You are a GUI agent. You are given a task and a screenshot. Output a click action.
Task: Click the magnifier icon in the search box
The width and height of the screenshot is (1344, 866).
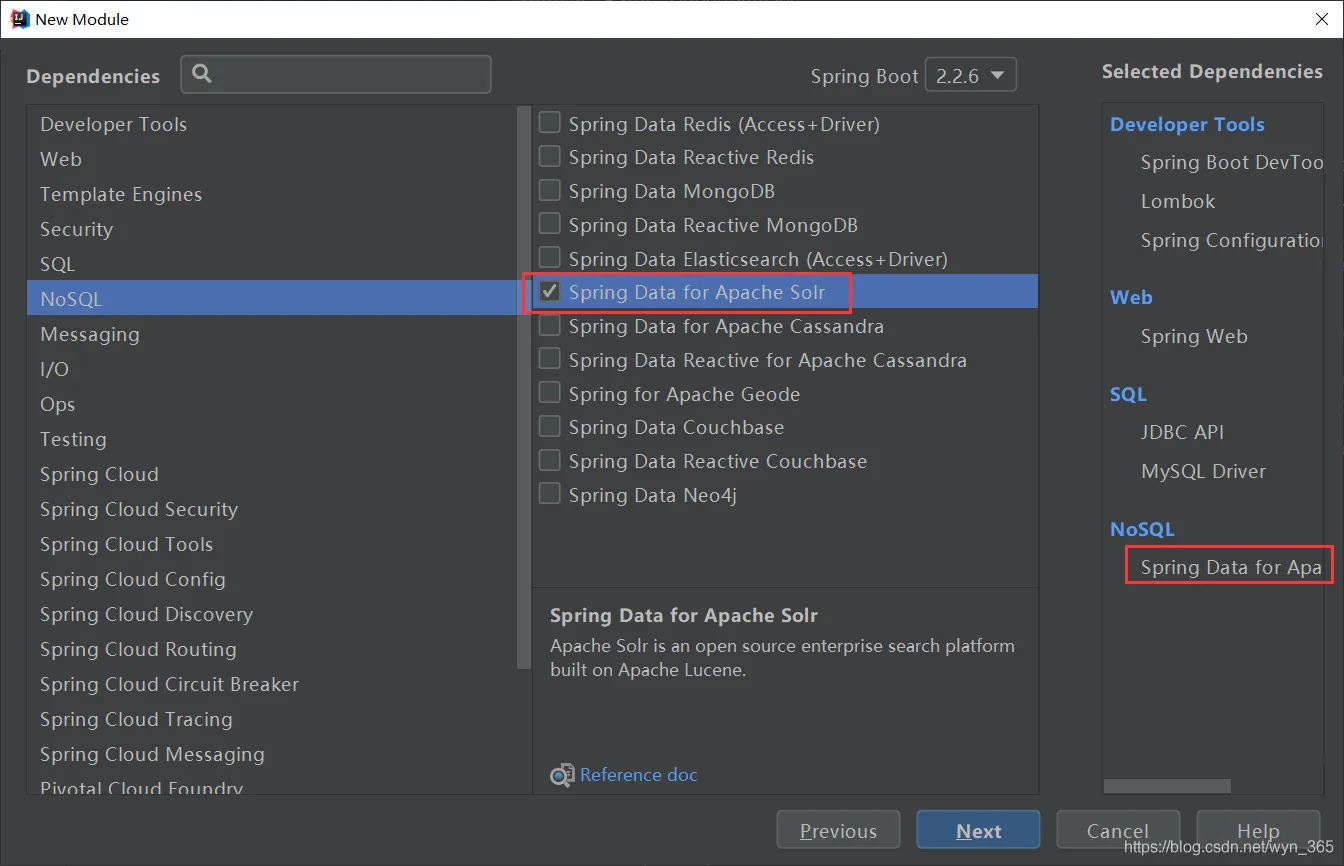pyautogui.click(x=202, y=73)
